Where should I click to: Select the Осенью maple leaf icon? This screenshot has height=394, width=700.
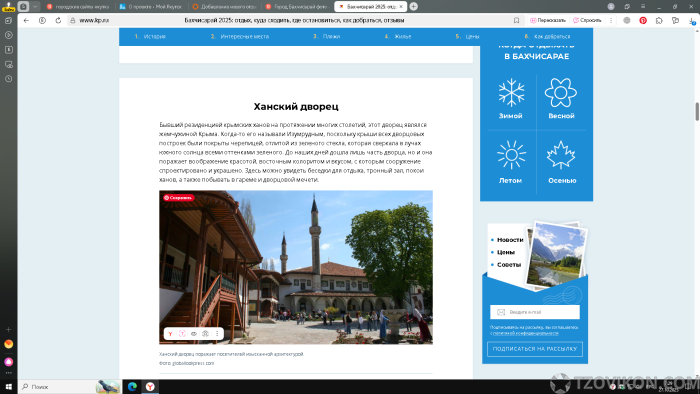pyautogui.click(x=561, y=155)
